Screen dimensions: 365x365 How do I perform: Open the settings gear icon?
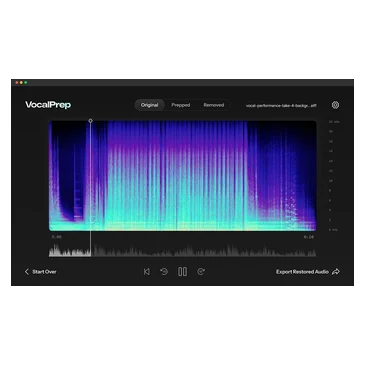[335, 105]
